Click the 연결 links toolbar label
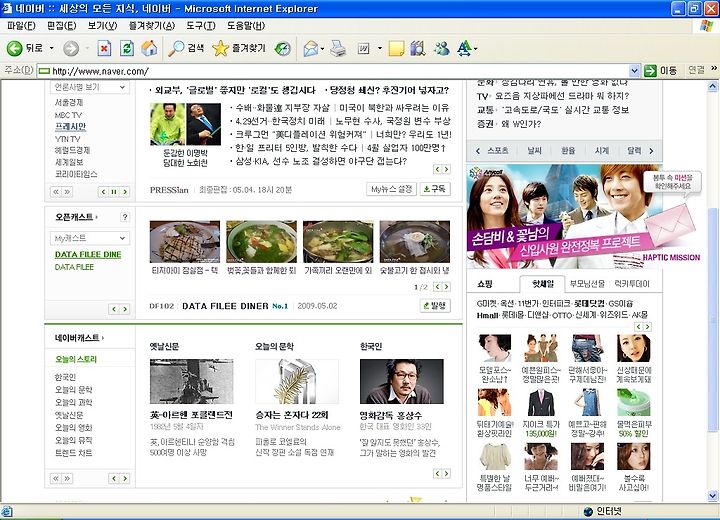 coord(696,70)
